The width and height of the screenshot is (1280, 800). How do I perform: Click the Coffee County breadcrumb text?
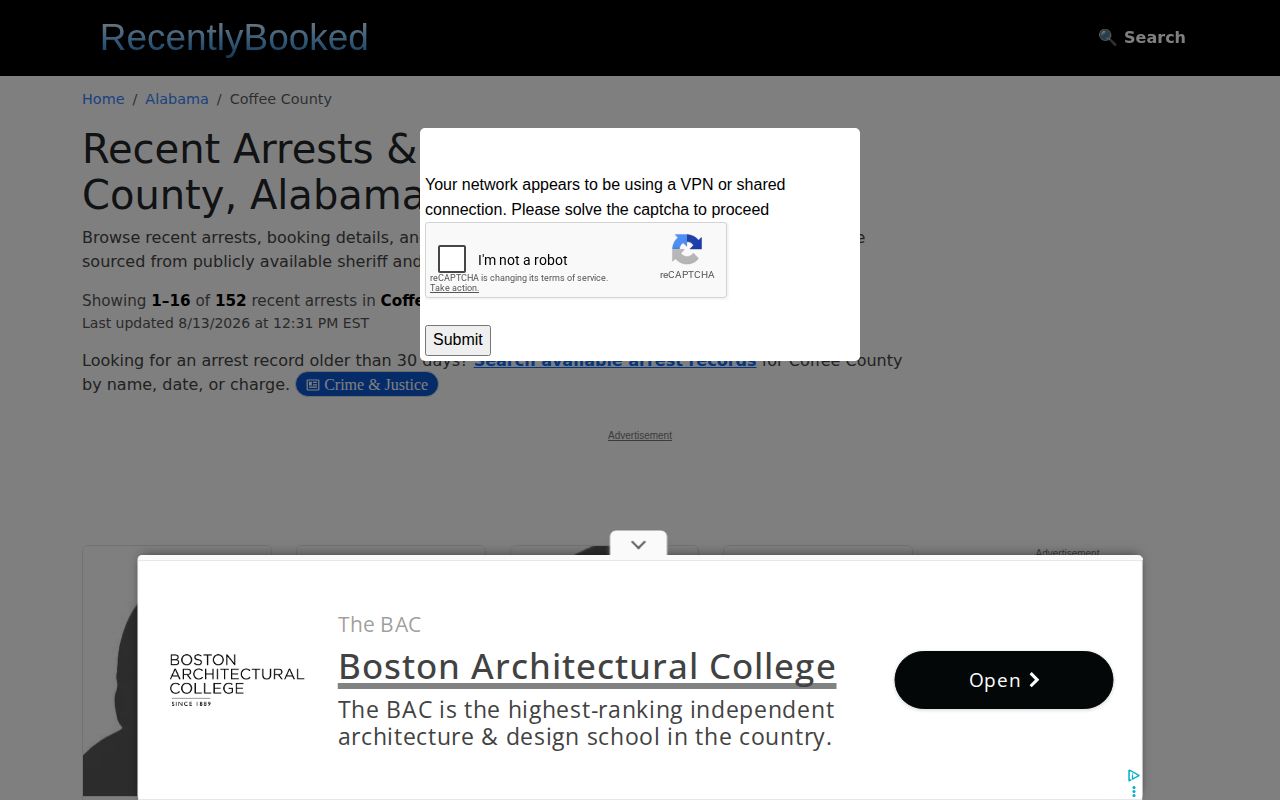pyautogui.click(x=281, y=99)
